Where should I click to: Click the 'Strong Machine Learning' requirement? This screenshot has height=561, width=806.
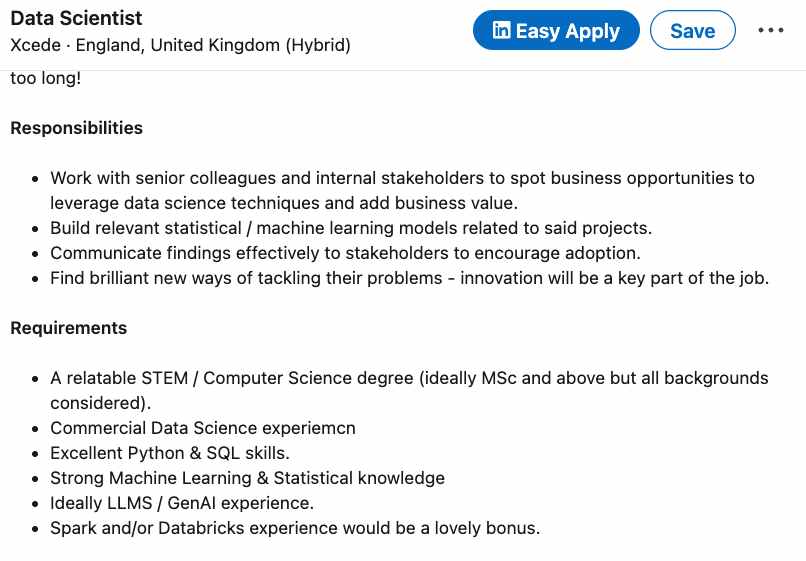247,478
